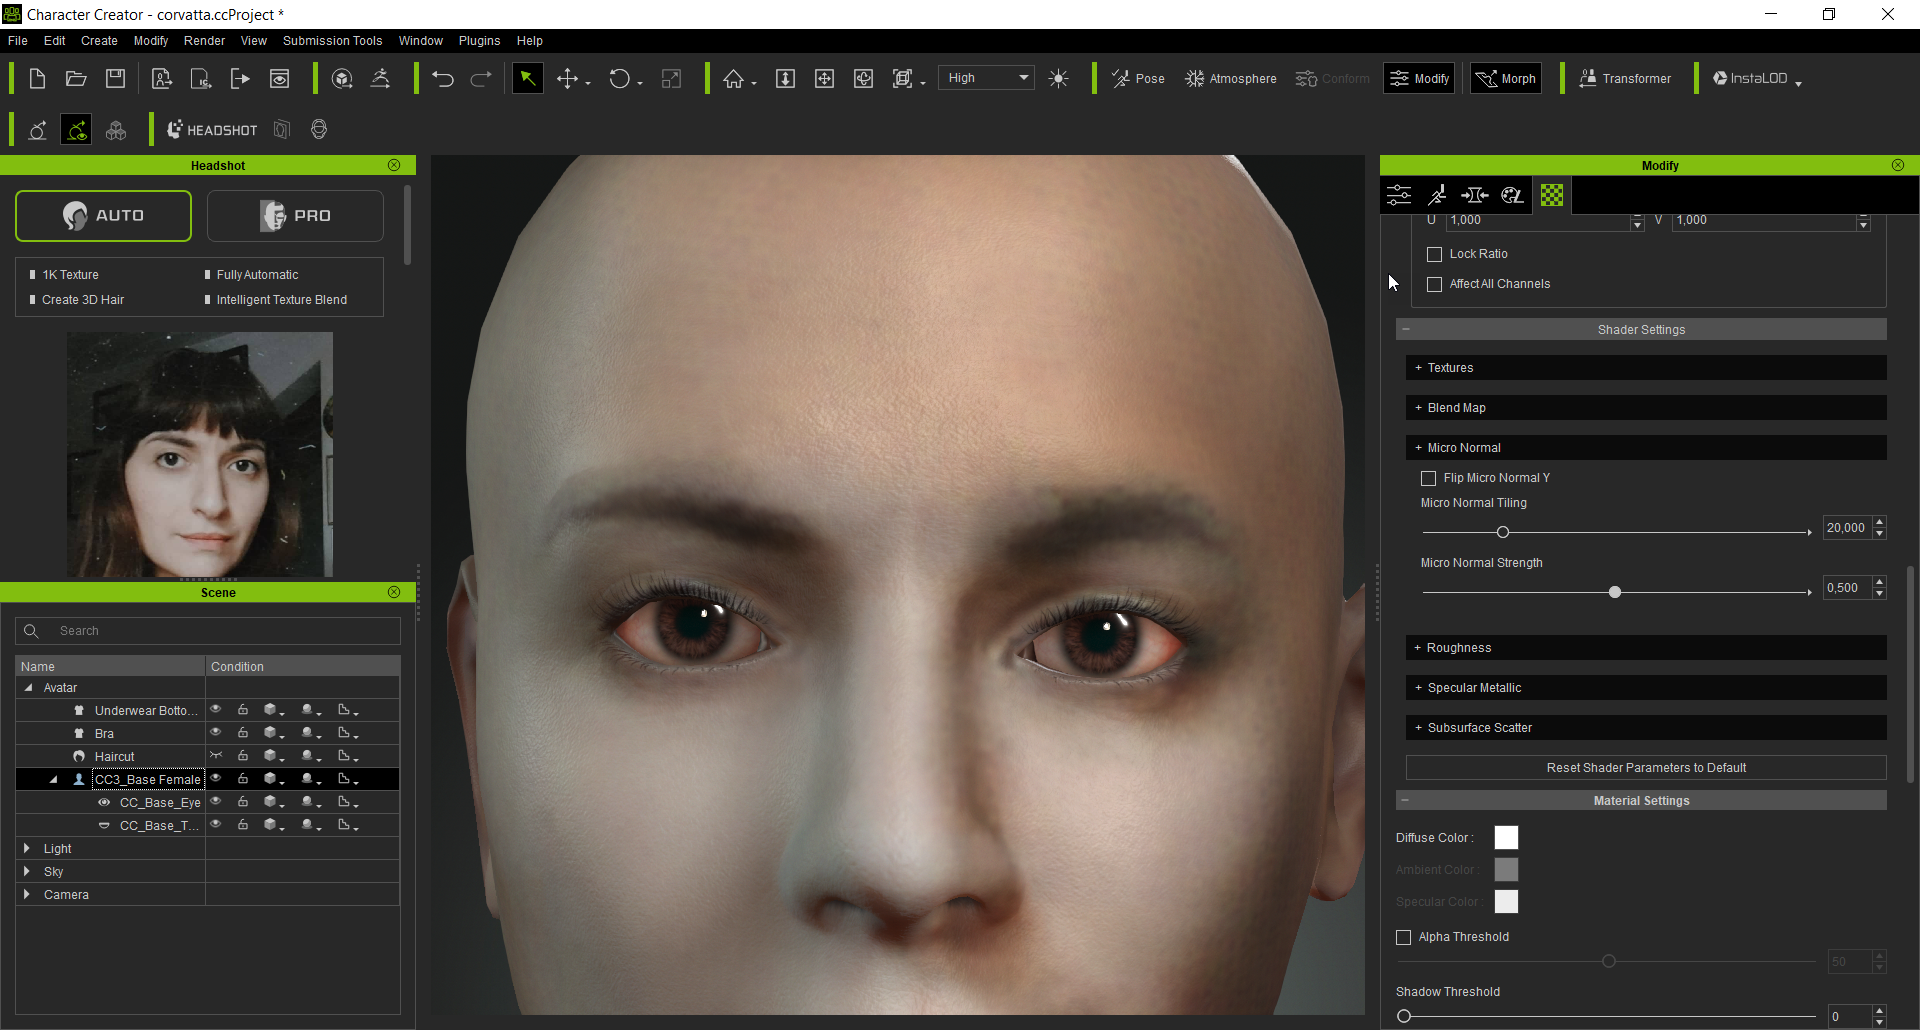Select the Haircut scene item
The height and width of the screenshot is (1030, 1920).
tap(114, 757)
